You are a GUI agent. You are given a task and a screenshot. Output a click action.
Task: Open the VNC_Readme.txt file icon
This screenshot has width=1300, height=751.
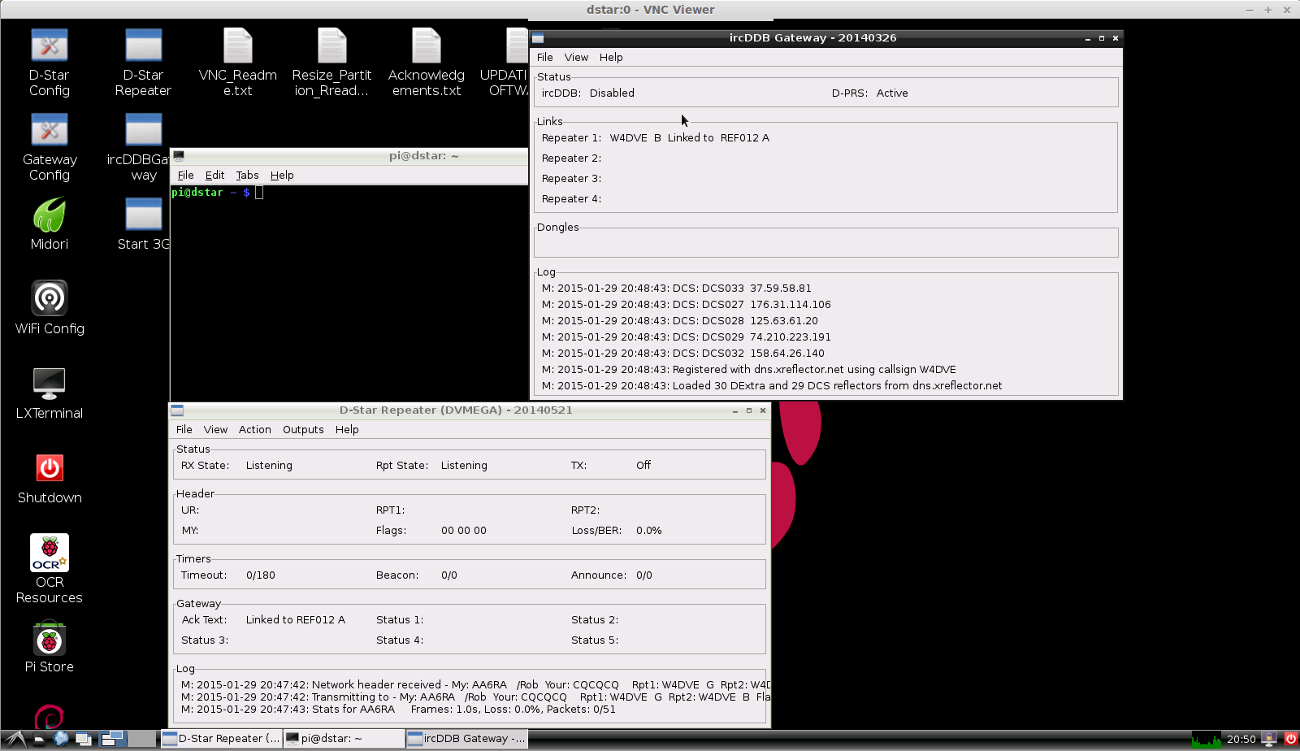point(238,63)
